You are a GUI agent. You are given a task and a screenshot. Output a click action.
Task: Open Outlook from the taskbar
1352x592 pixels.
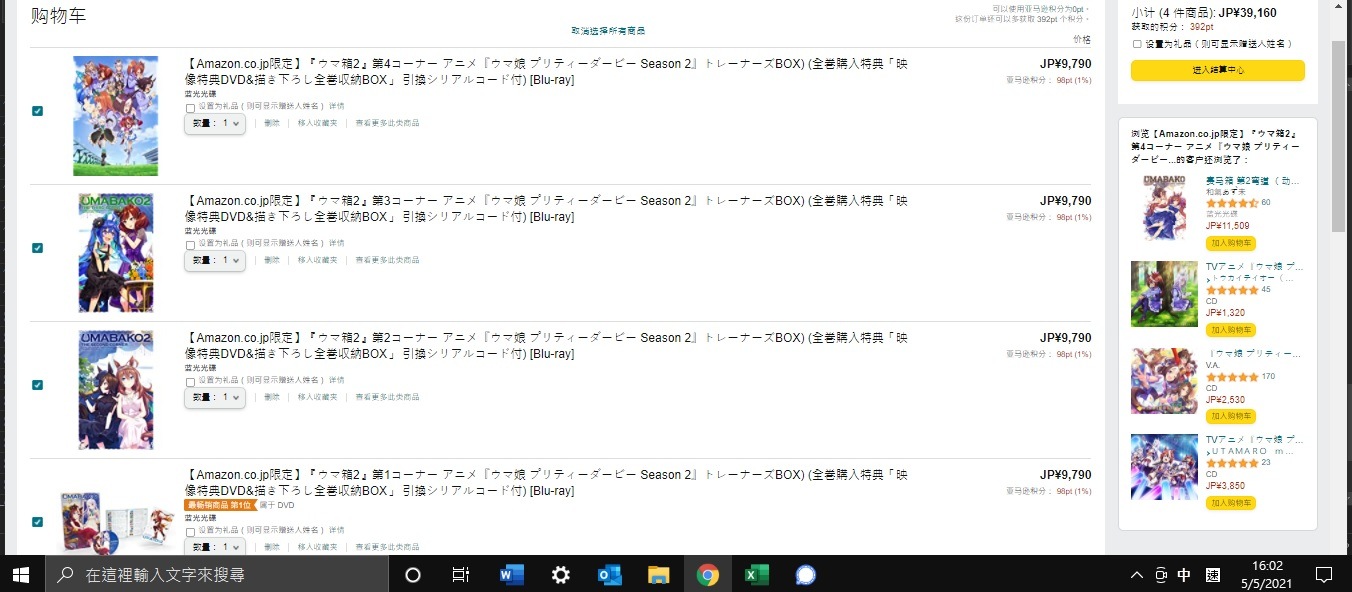(609, 574)
